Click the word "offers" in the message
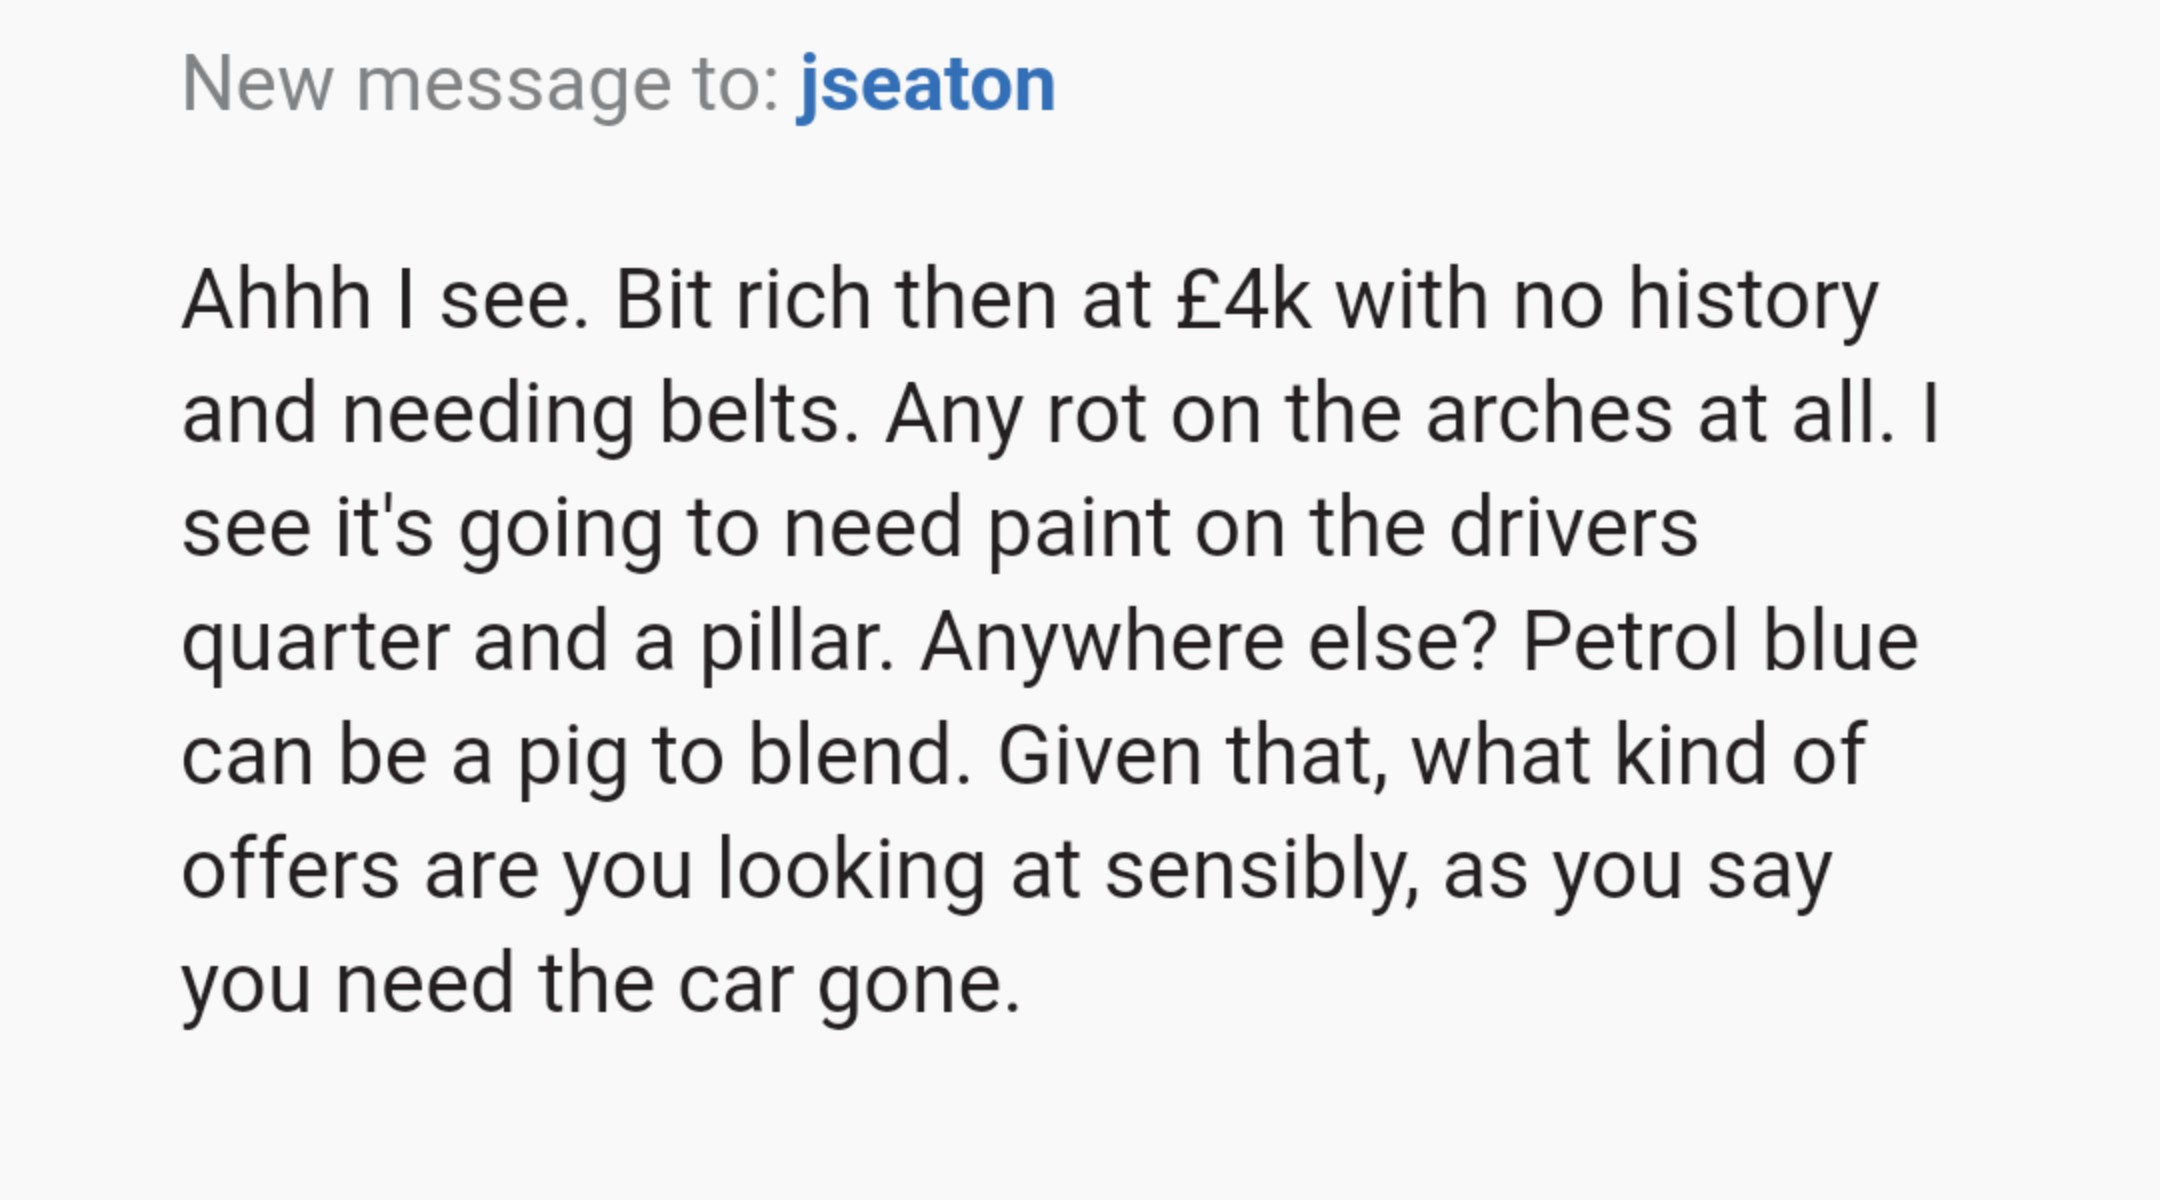Image resolution: width=2160 pixels, height=1200 pixels. click(x=290, y=870)
